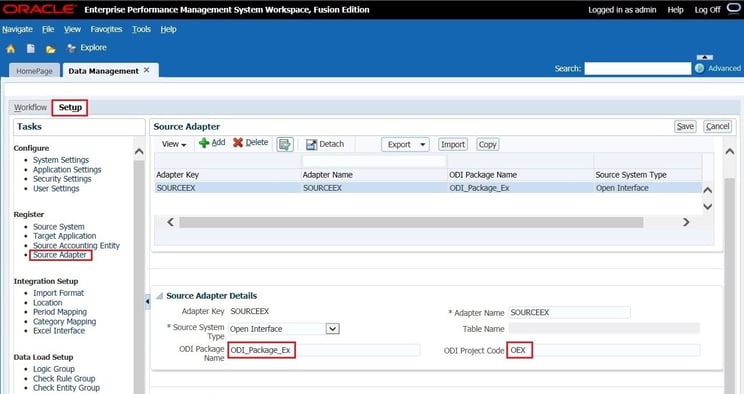Open Source Accounting Entity task
The height and width of the screenshot is (394, 744).
(x=76, y=245)
